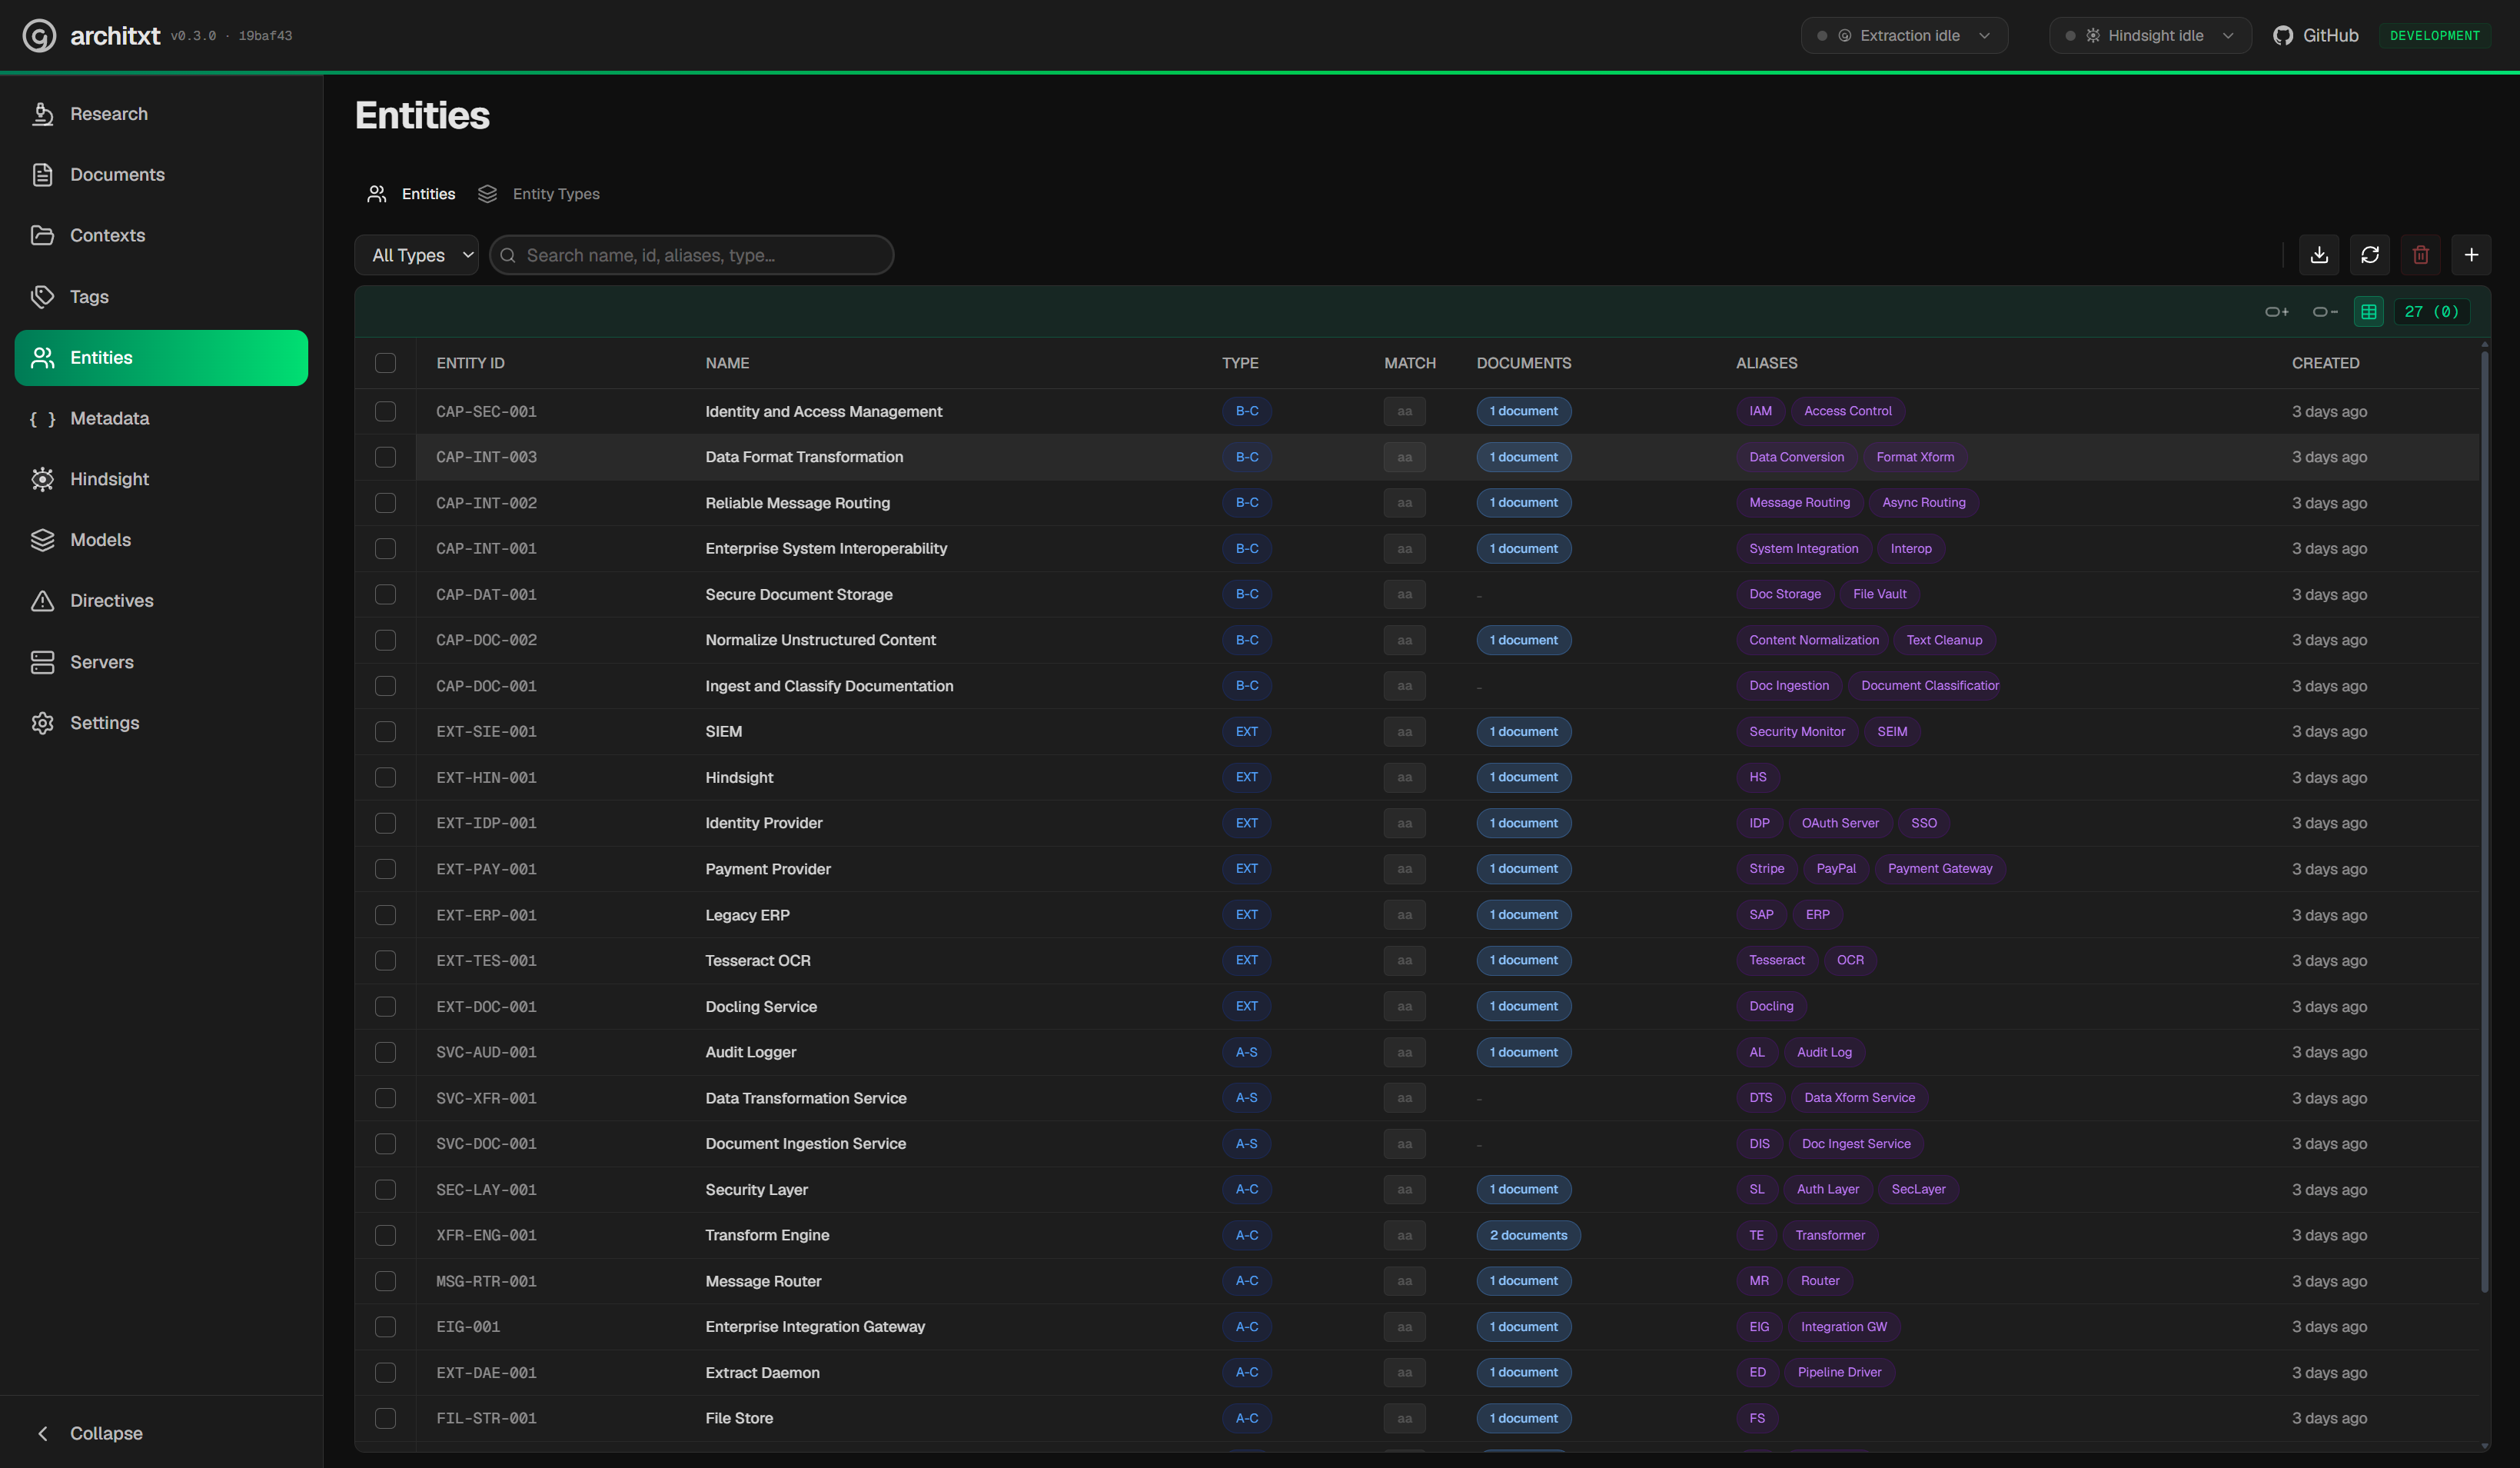Click the remove column icon

(2325, 312)
